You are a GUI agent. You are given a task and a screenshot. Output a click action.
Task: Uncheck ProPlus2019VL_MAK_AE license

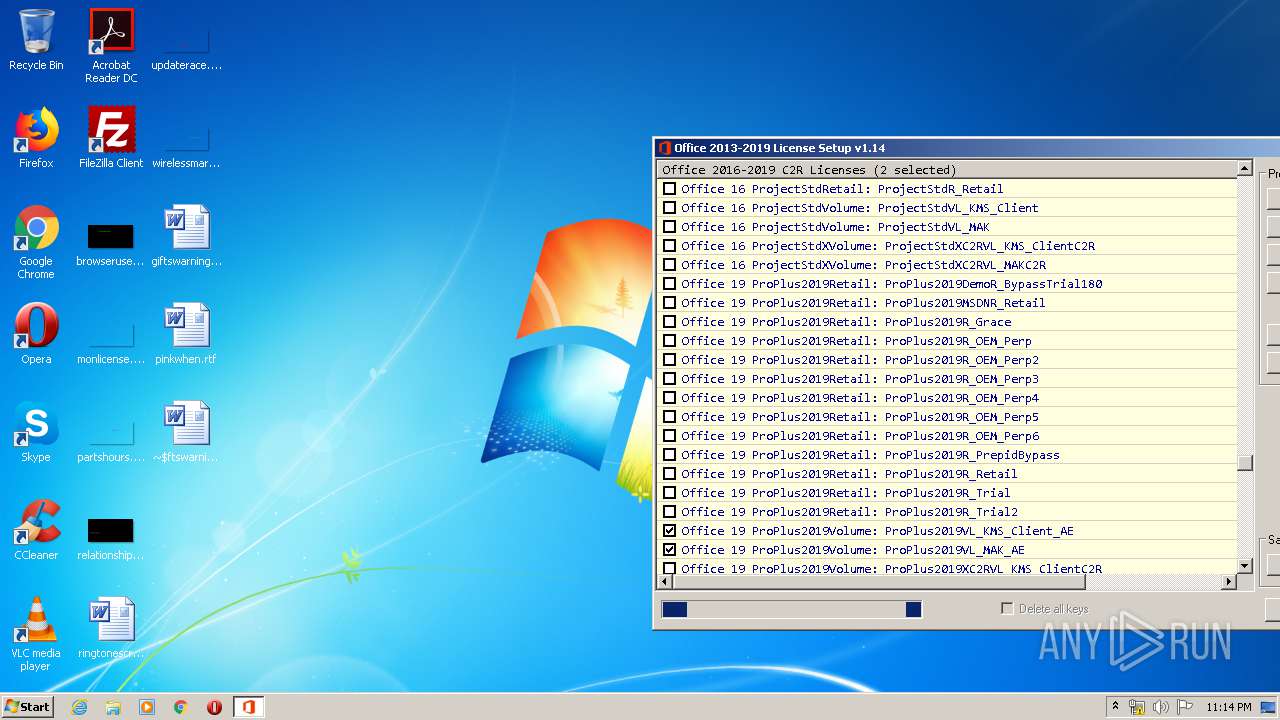(x=670, y=549)
